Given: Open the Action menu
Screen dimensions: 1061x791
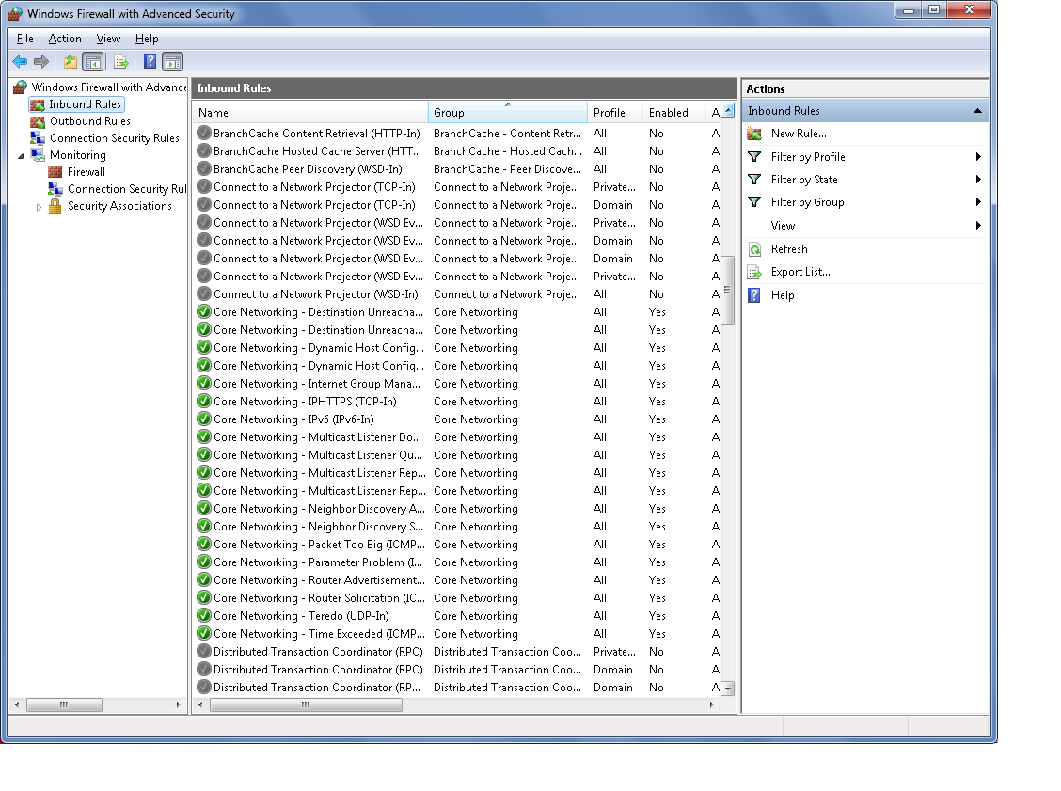Looking at the screenshot, I should [x=65, y=39].
